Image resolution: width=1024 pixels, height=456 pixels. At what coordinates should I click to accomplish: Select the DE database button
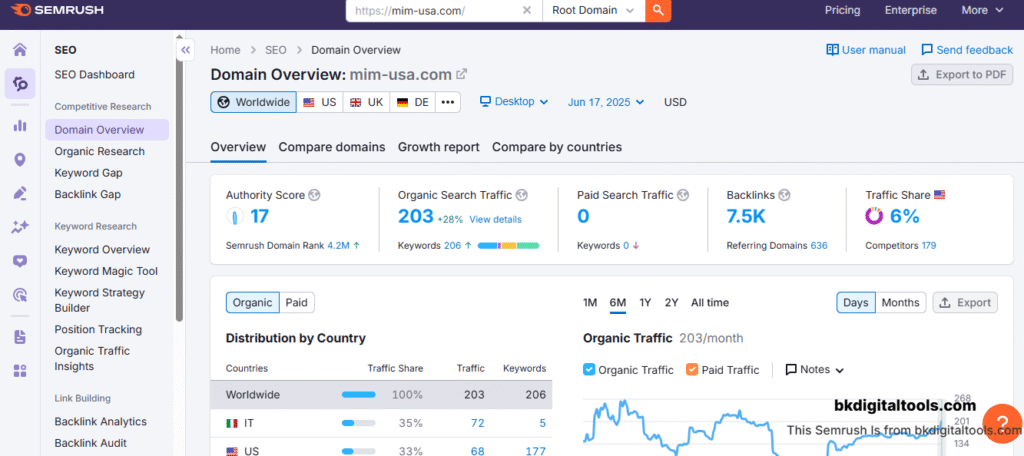(x=413, y=102)
